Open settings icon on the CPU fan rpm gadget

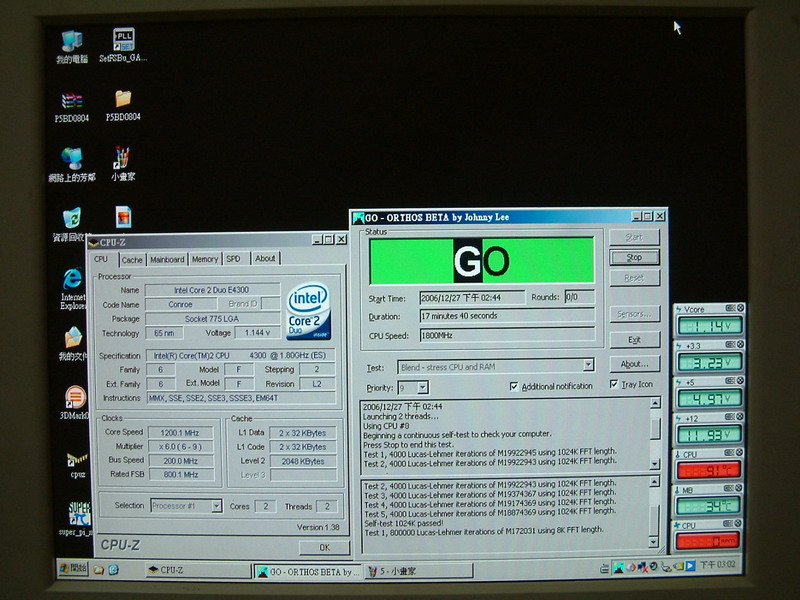pyautogui.click(x=729, y=523)
